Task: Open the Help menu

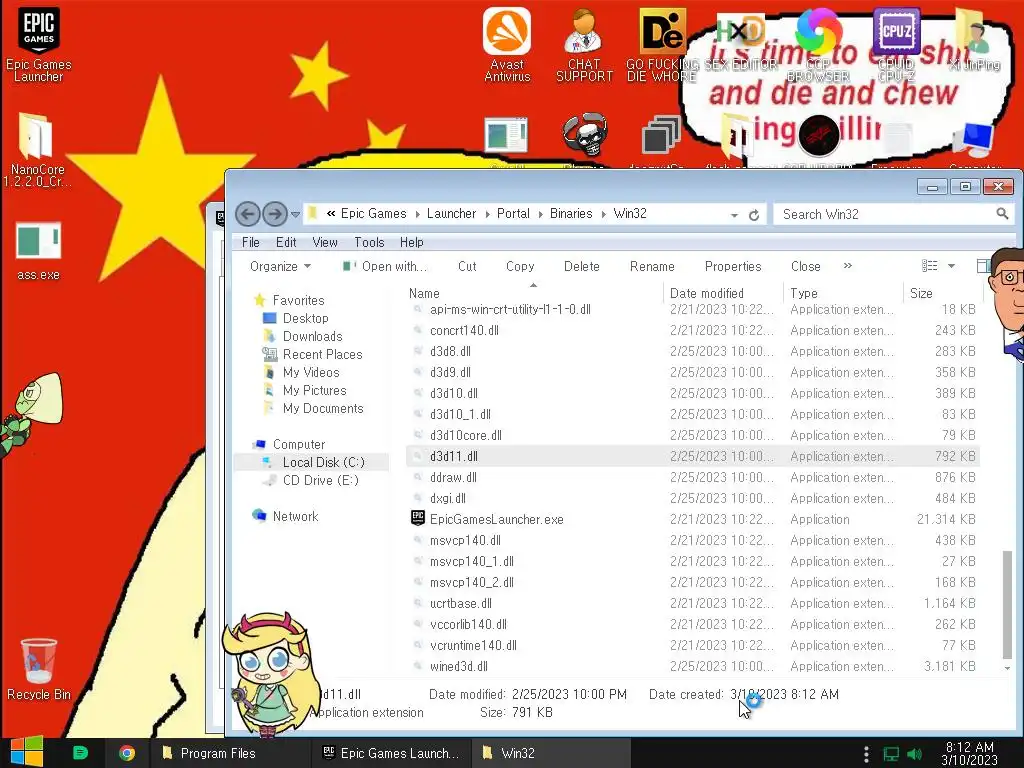Action: [411, 242]
